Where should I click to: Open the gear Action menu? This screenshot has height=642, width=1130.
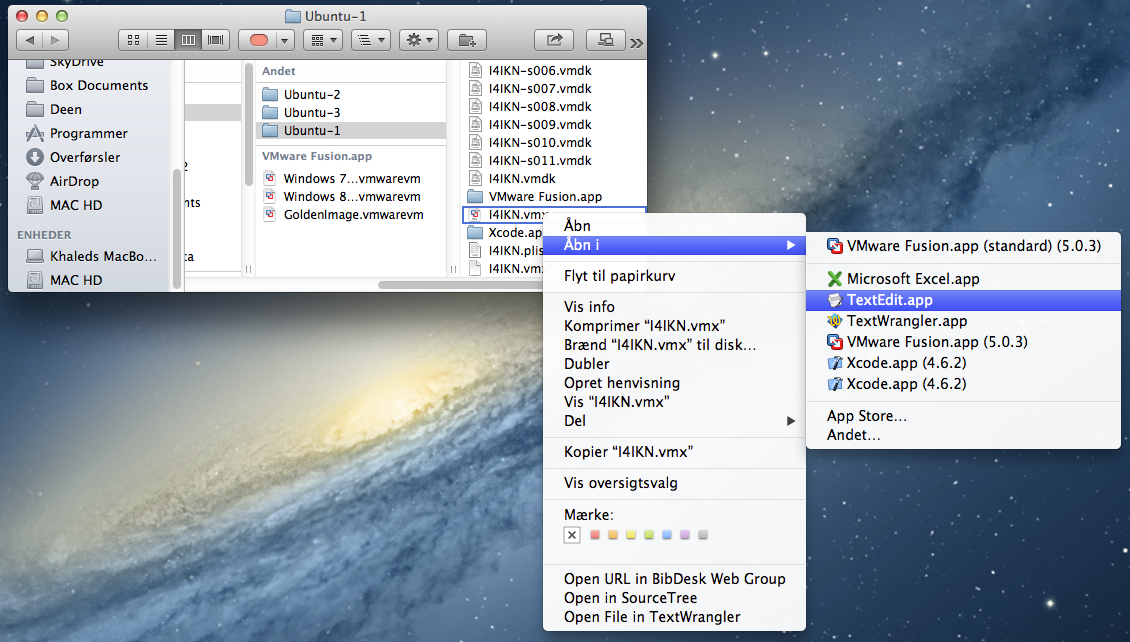pyautogui.click(x=419, y=40)
